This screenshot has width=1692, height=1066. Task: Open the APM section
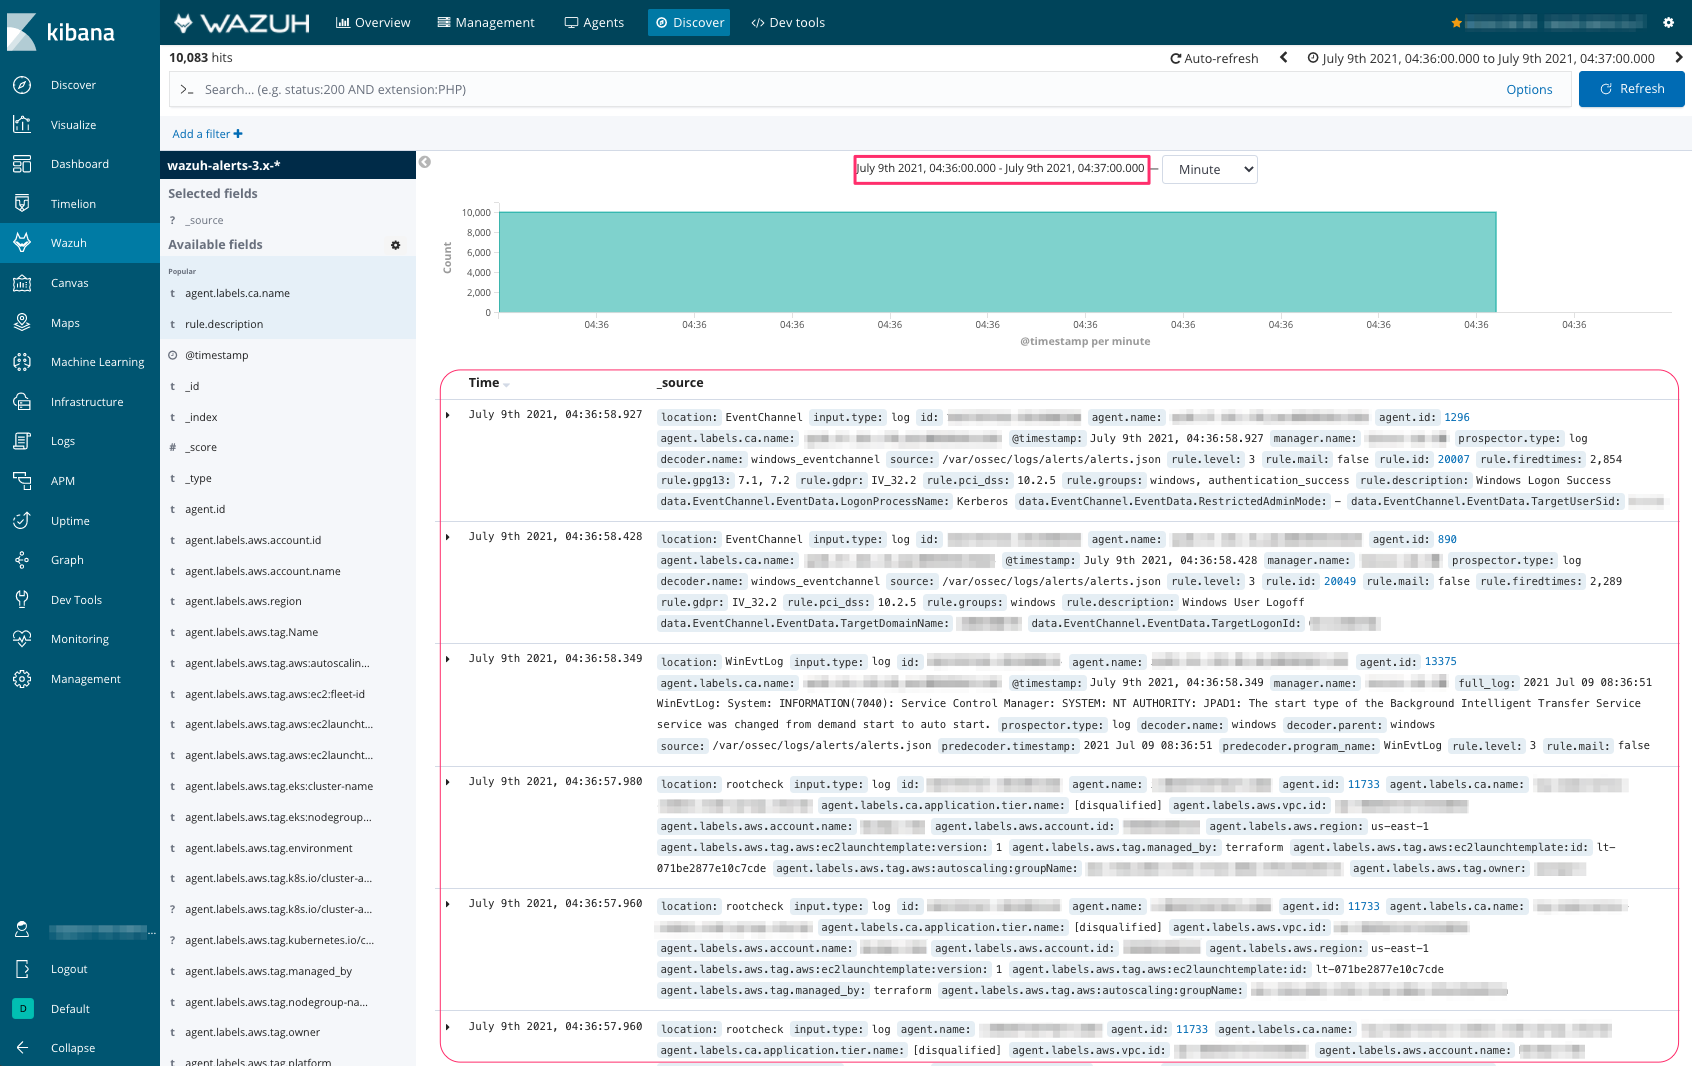point(62,481)
